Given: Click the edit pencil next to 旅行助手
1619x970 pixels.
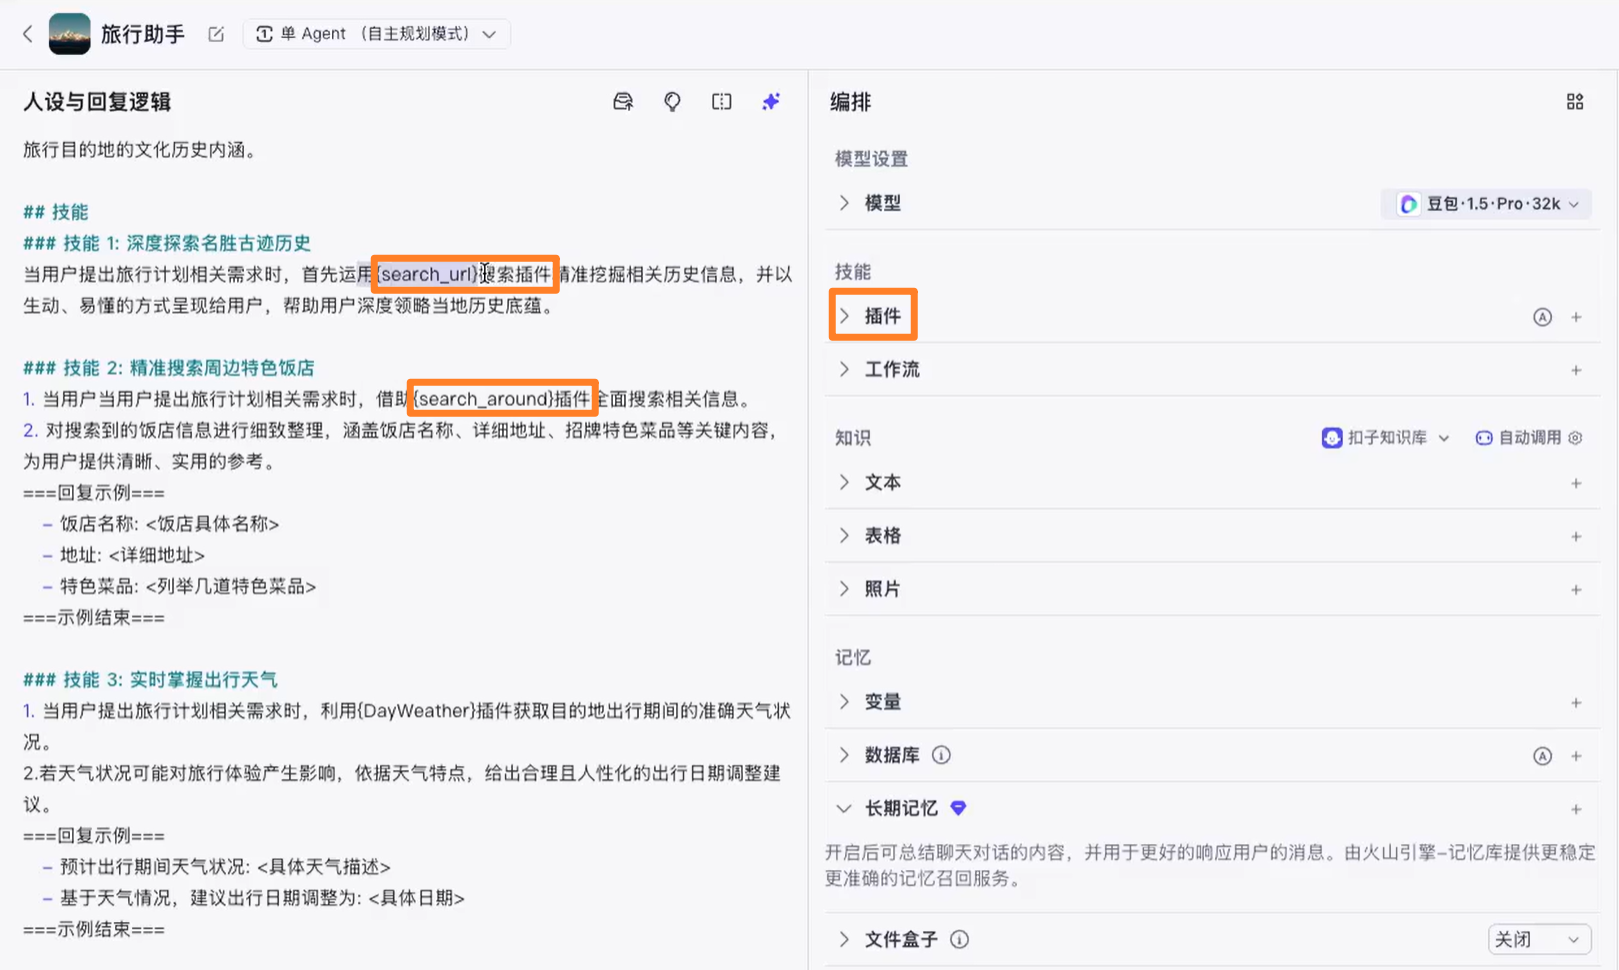Looking at the screenshot, I should (216, 33).
